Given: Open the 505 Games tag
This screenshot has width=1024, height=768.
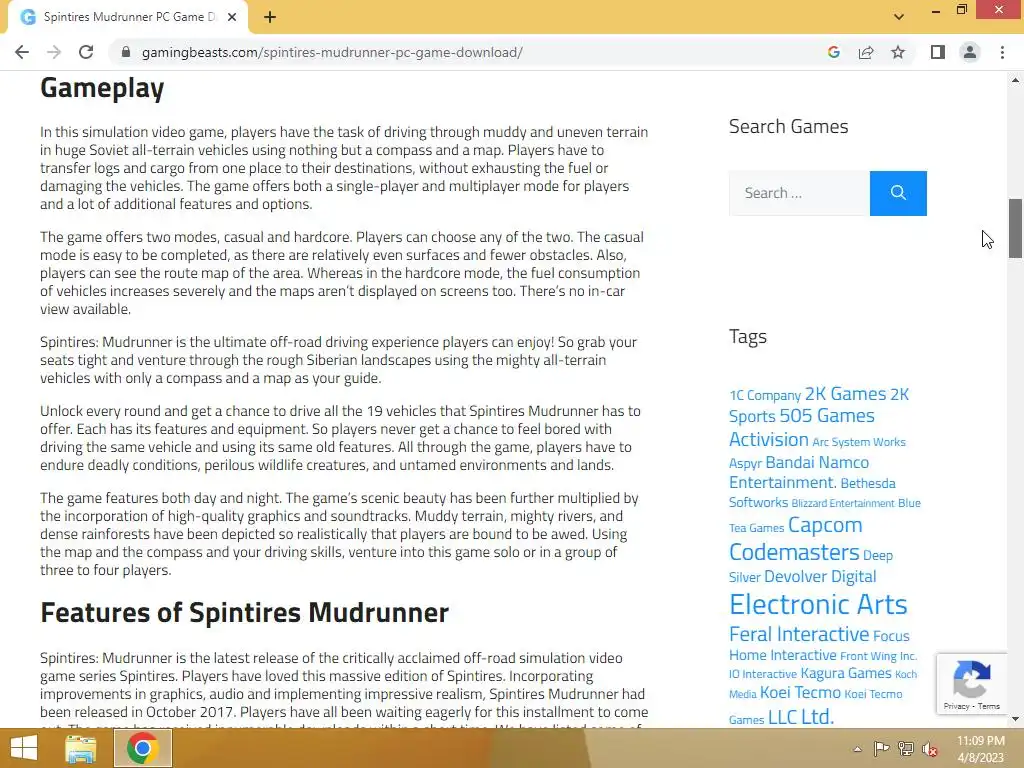Looking at the screenshot, I should coord(826,415).
